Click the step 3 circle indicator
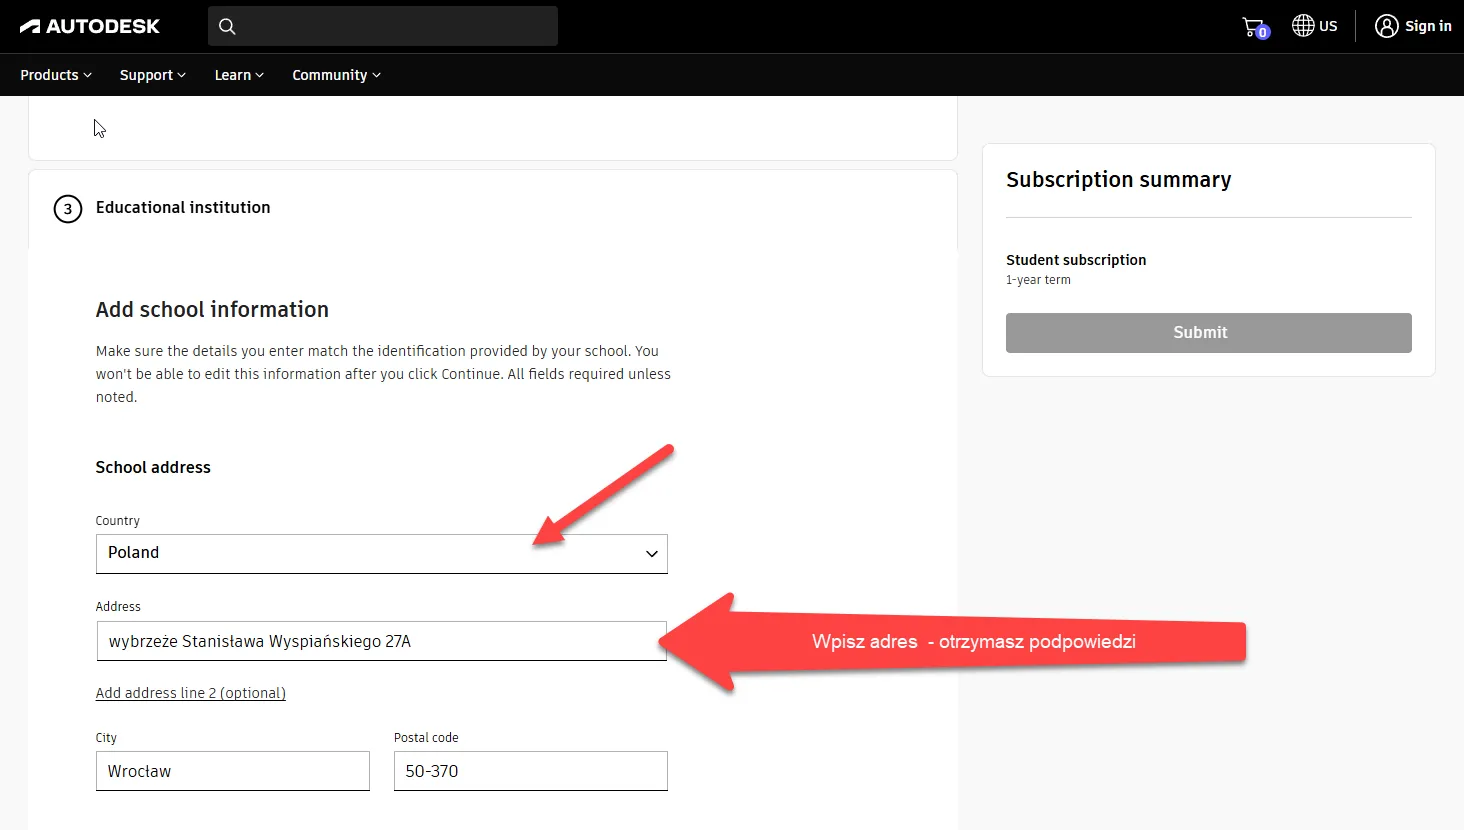Screen dimensions: 1464x830 click(68, 209)
